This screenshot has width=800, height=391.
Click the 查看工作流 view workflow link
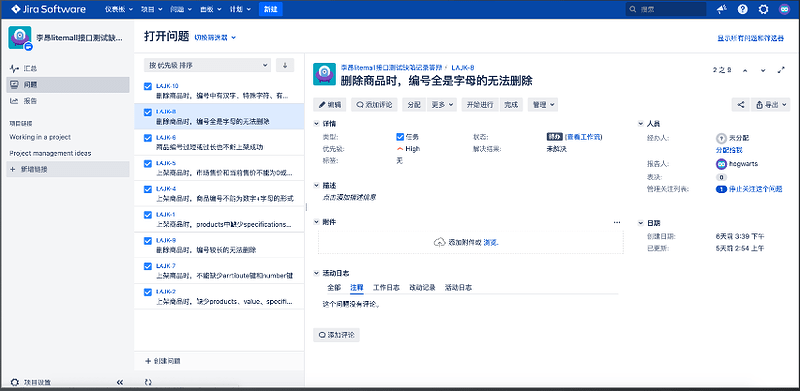pyautogui.click(x=584, y=137)
